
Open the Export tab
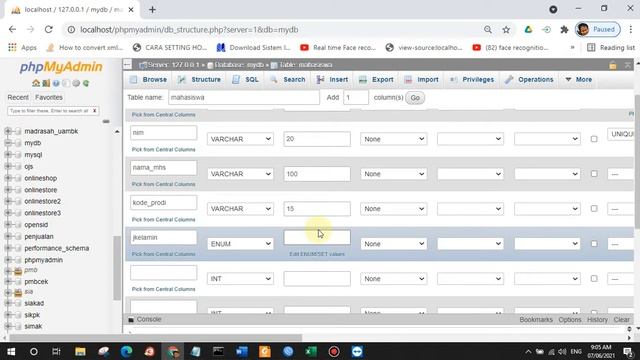376,79
